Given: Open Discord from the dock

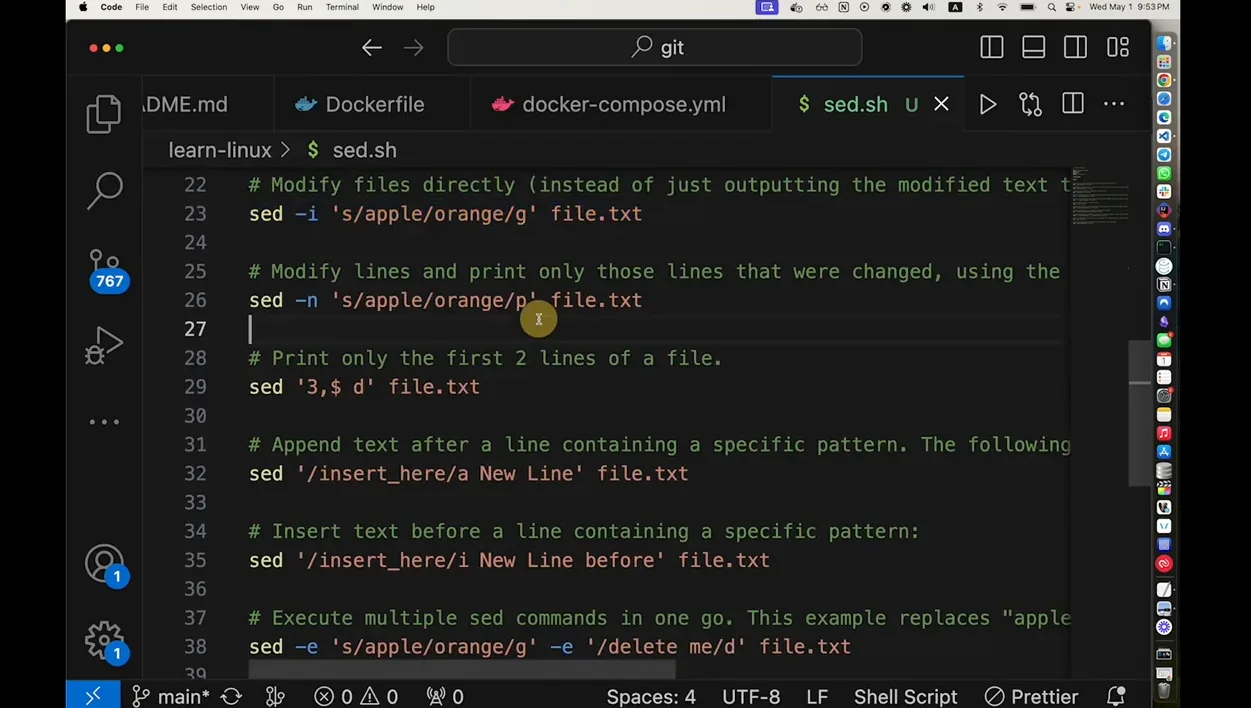Looking at the screenshot, I should [1164, 229].
